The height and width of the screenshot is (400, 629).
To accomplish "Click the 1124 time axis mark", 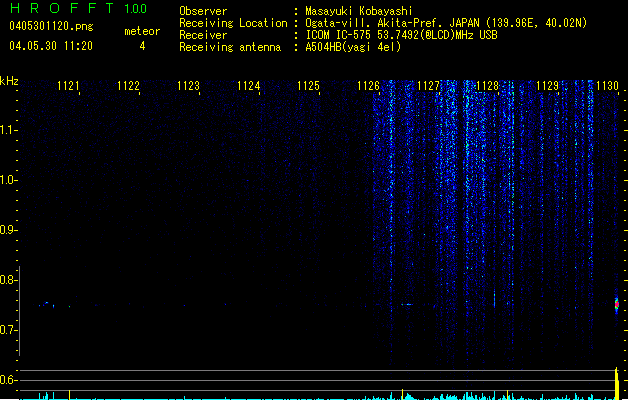I will [249, 86].
